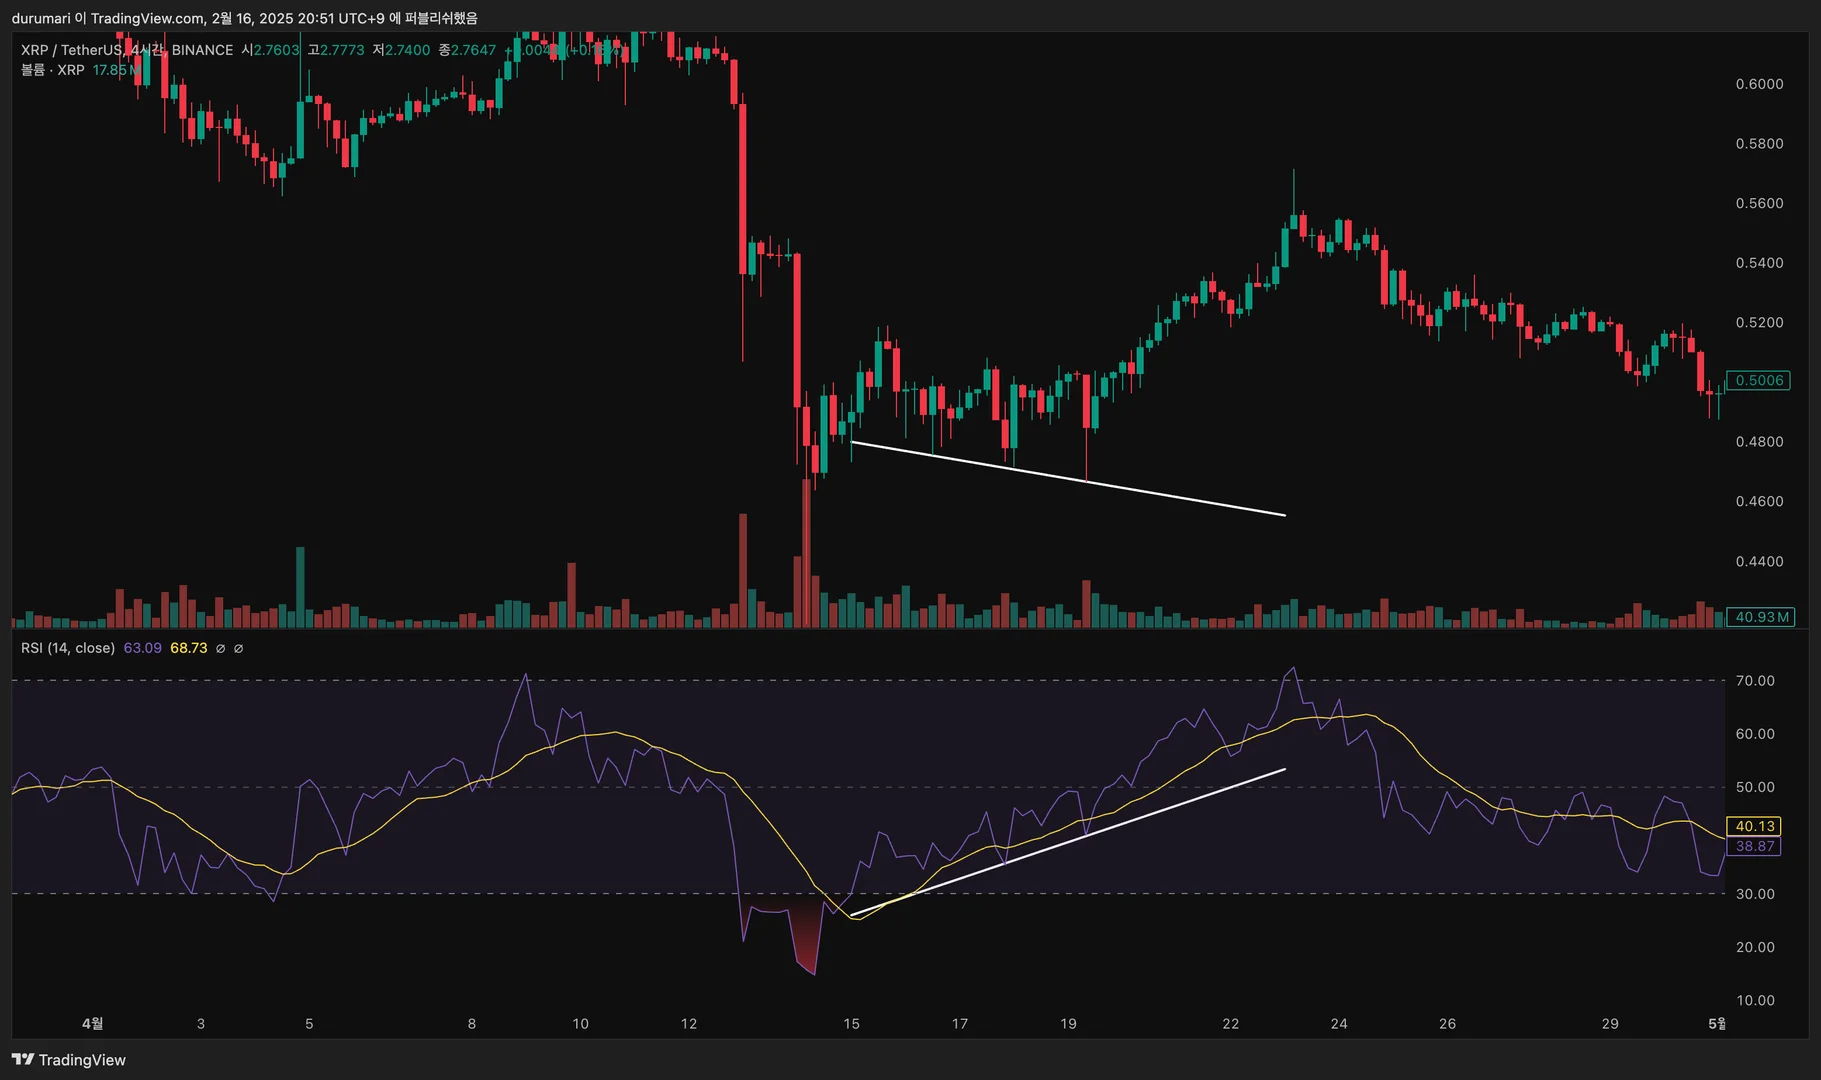
Task: Click the yellow RSI MA value 68.73
Action: pyautogui.click(x=188, y=648)
